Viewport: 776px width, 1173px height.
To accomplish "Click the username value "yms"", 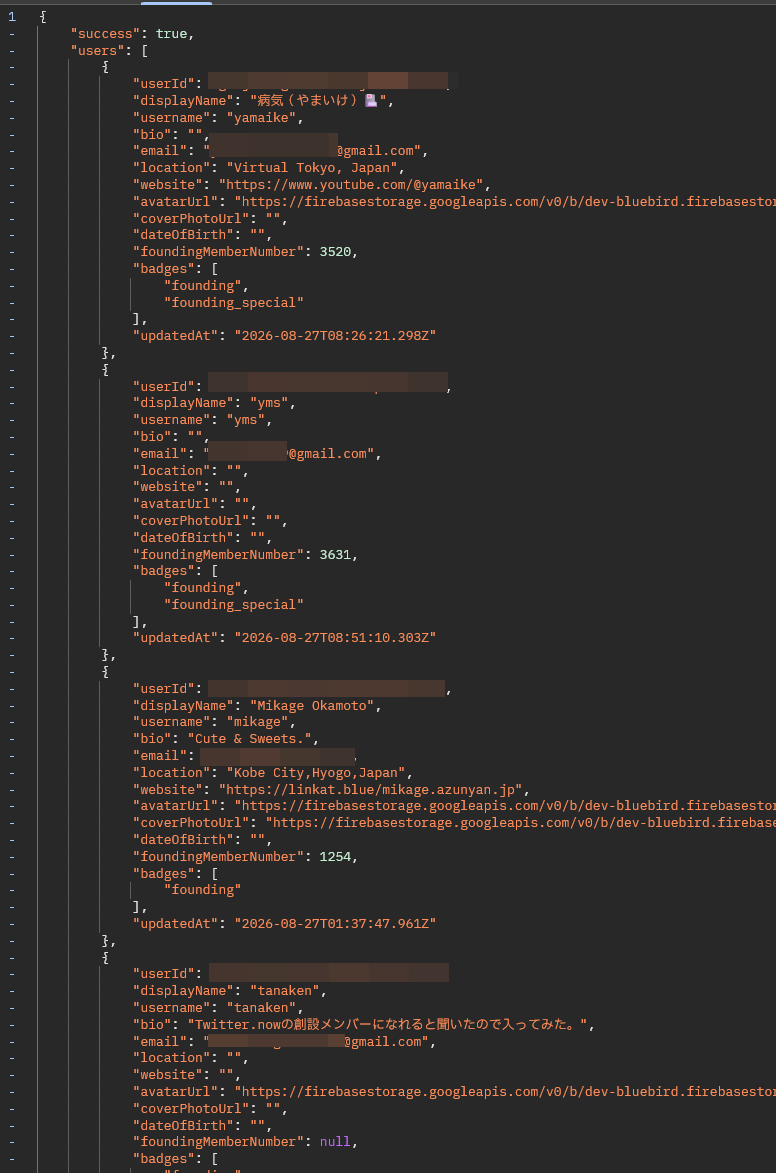I will tap(245, 420).
